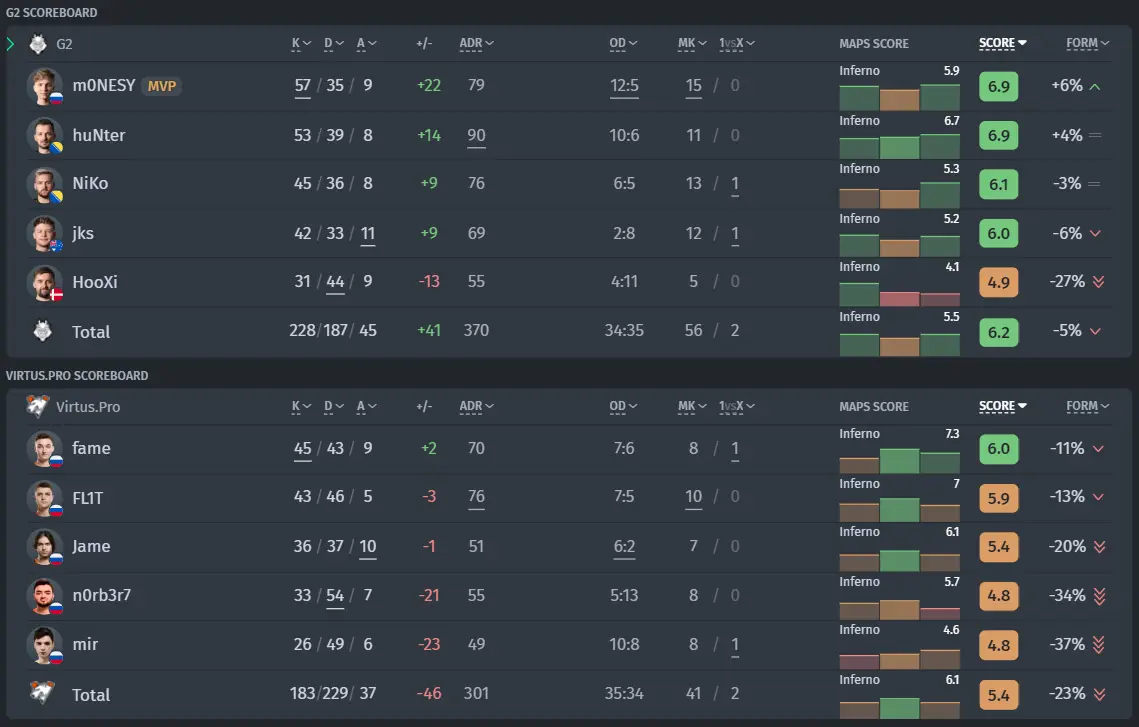This screenshot has width=1139, height=727.
Task: Click huNter's player avatar
Action: 44,135
